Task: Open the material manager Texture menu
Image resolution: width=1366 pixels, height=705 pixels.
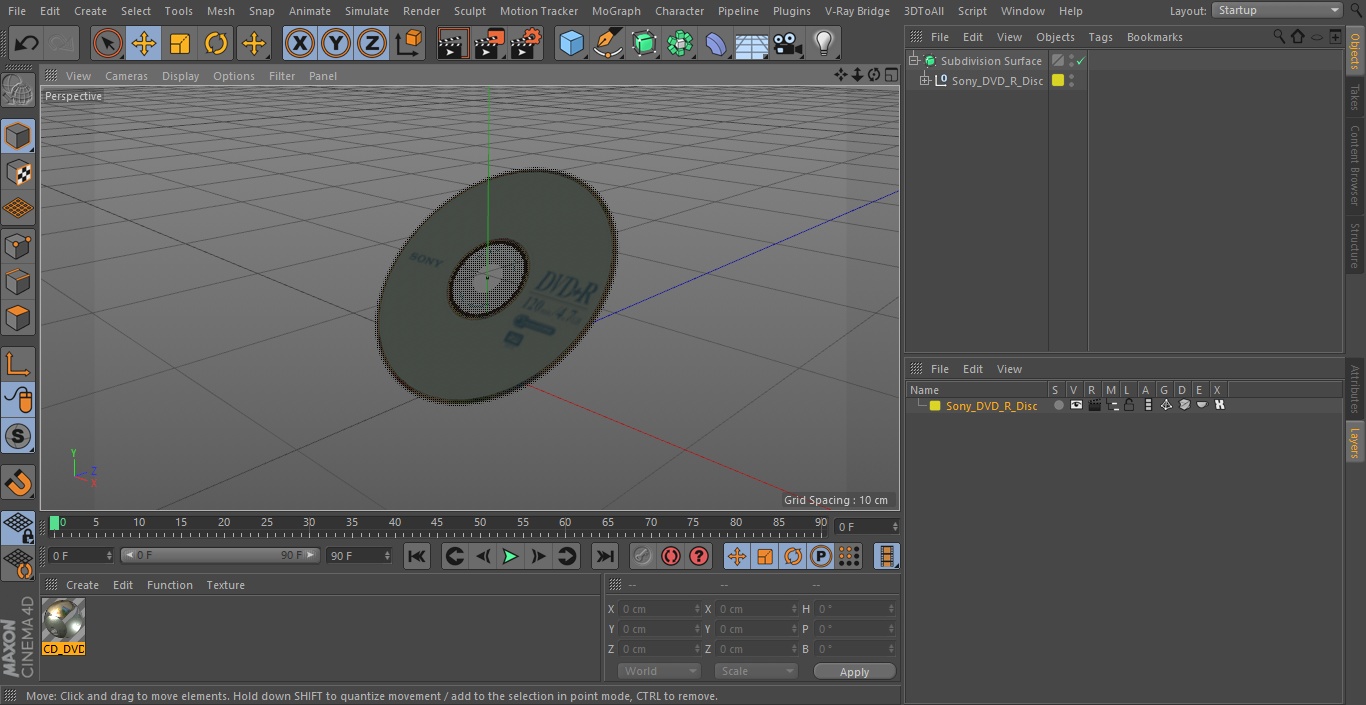Action: tap(225, 585)
